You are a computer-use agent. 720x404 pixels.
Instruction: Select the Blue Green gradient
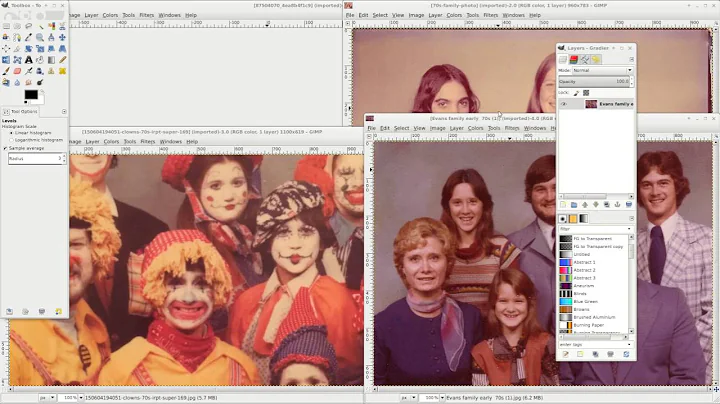coord(595,302)
